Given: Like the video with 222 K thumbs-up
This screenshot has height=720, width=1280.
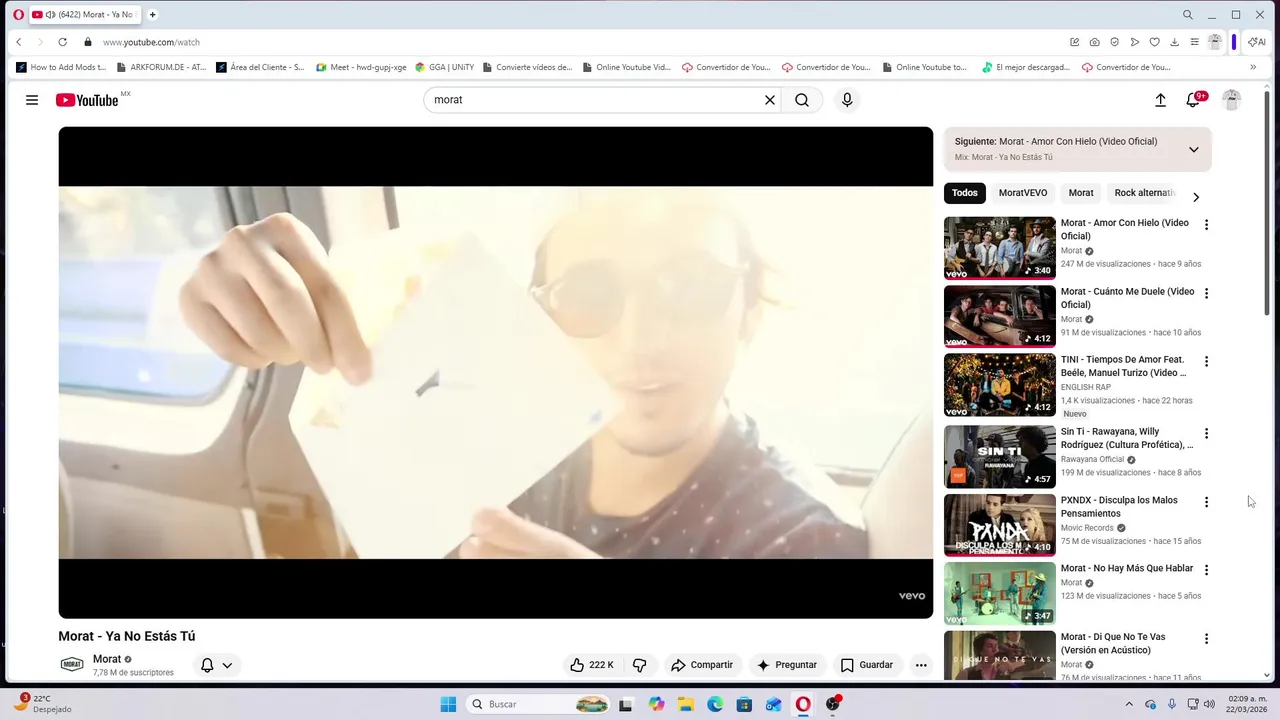Looking at the screenshot, I should [x=592, y=665].
